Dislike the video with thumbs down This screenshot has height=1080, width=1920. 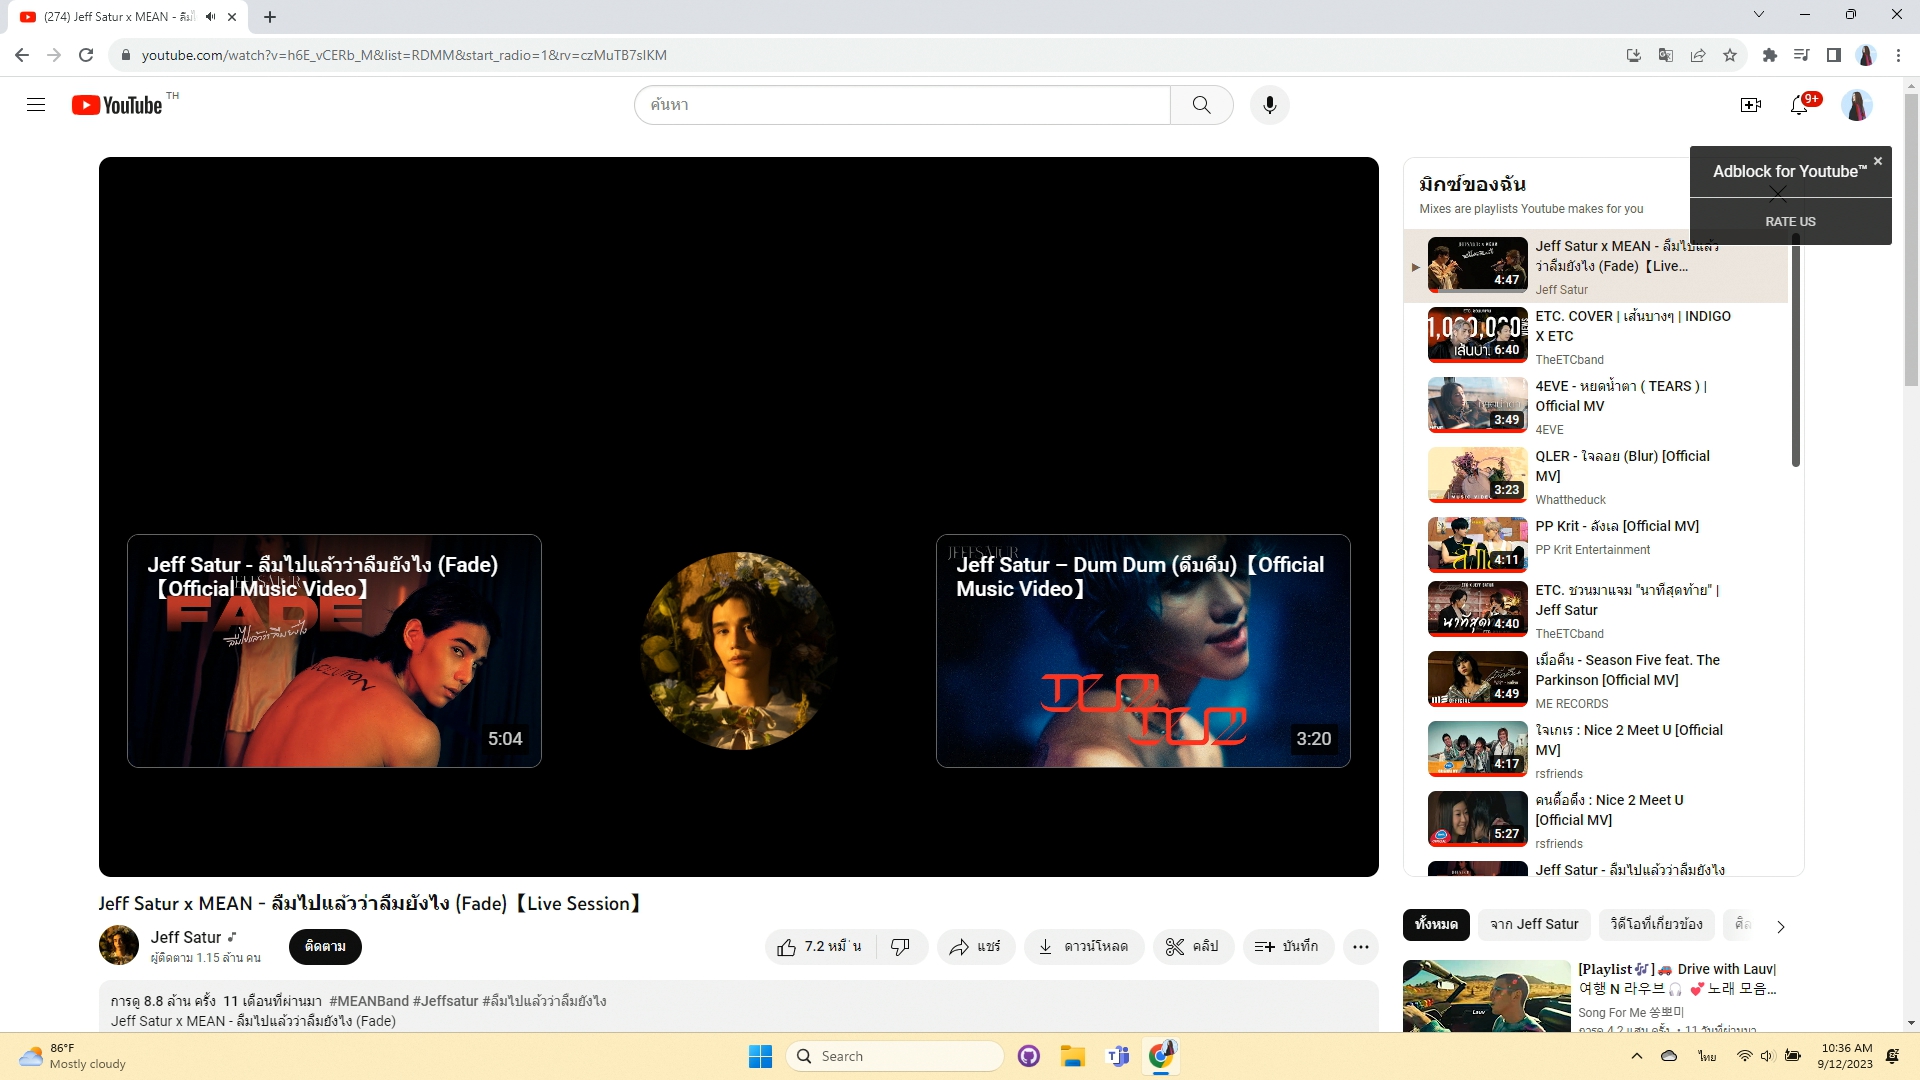[x=901, y=946]
